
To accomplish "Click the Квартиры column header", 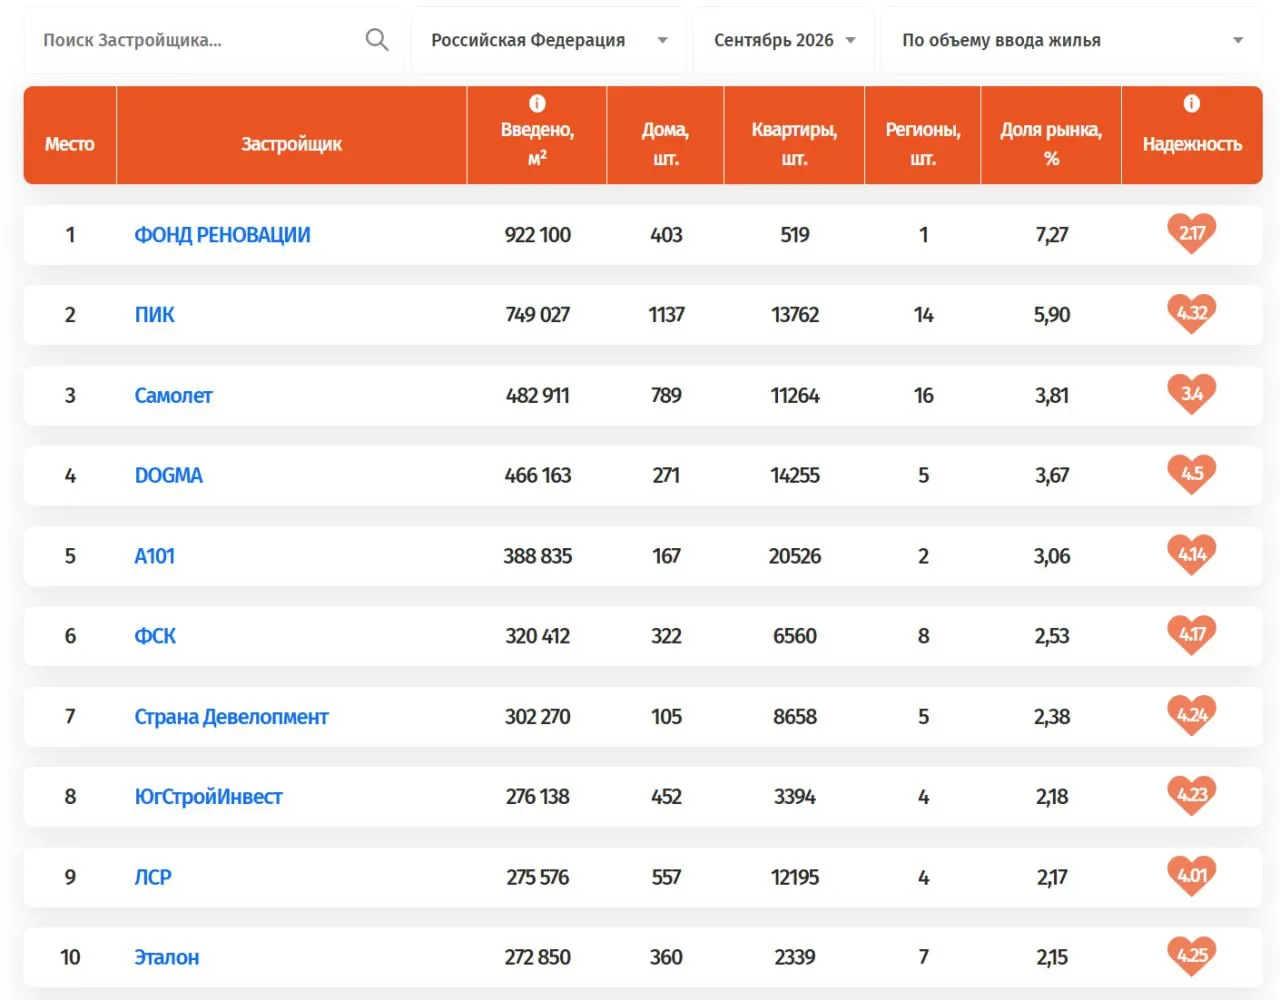I will click(794, 143).
